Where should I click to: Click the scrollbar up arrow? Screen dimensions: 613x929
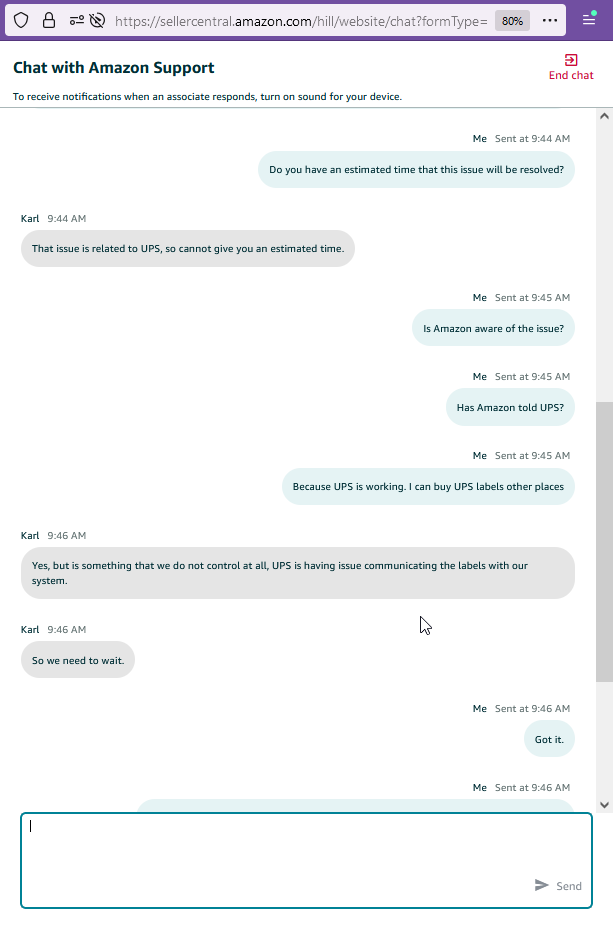click(x=604, y=116)
